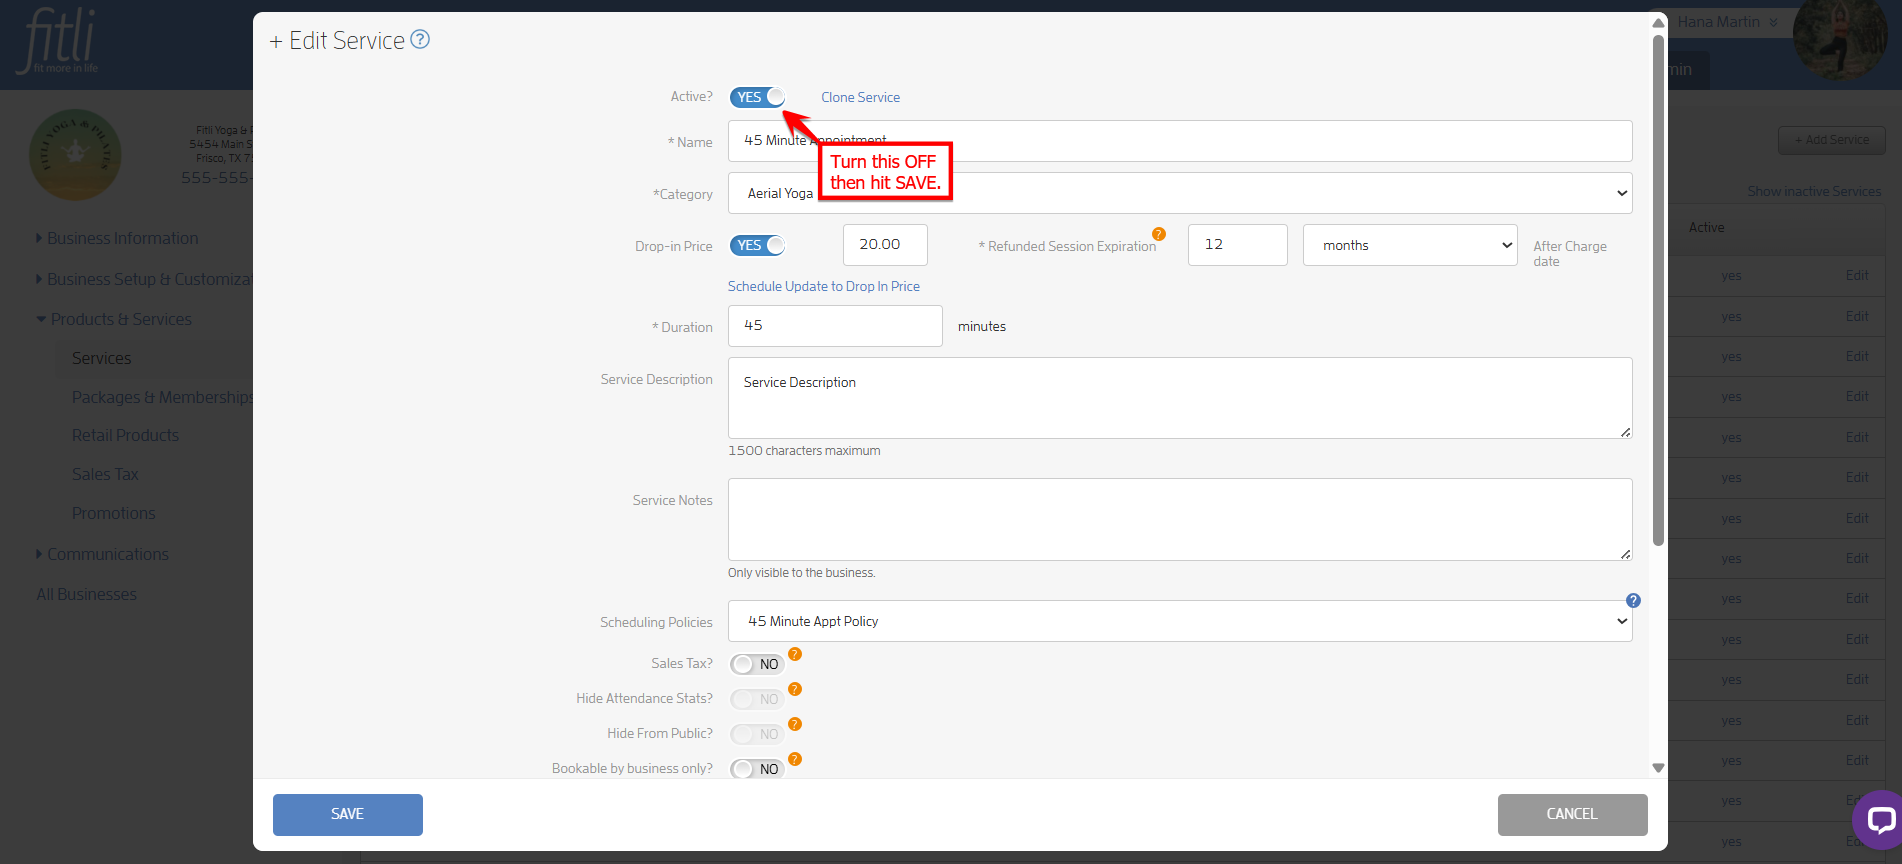Screen dimensions: 1902x864
Task: Open the Category dropdown showing Aerial Yoga
Action: (1180, 193)
